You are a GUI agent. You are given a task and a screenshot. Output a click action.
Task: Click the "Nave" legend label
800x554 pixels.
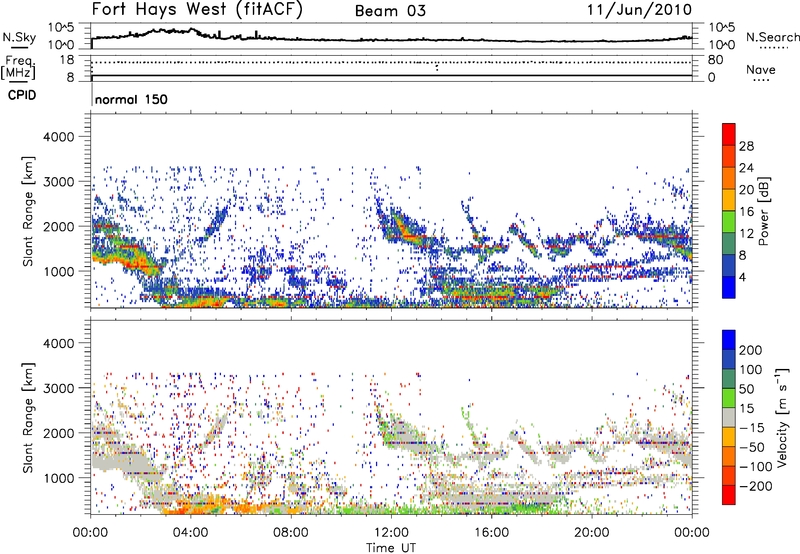point(760,69)
